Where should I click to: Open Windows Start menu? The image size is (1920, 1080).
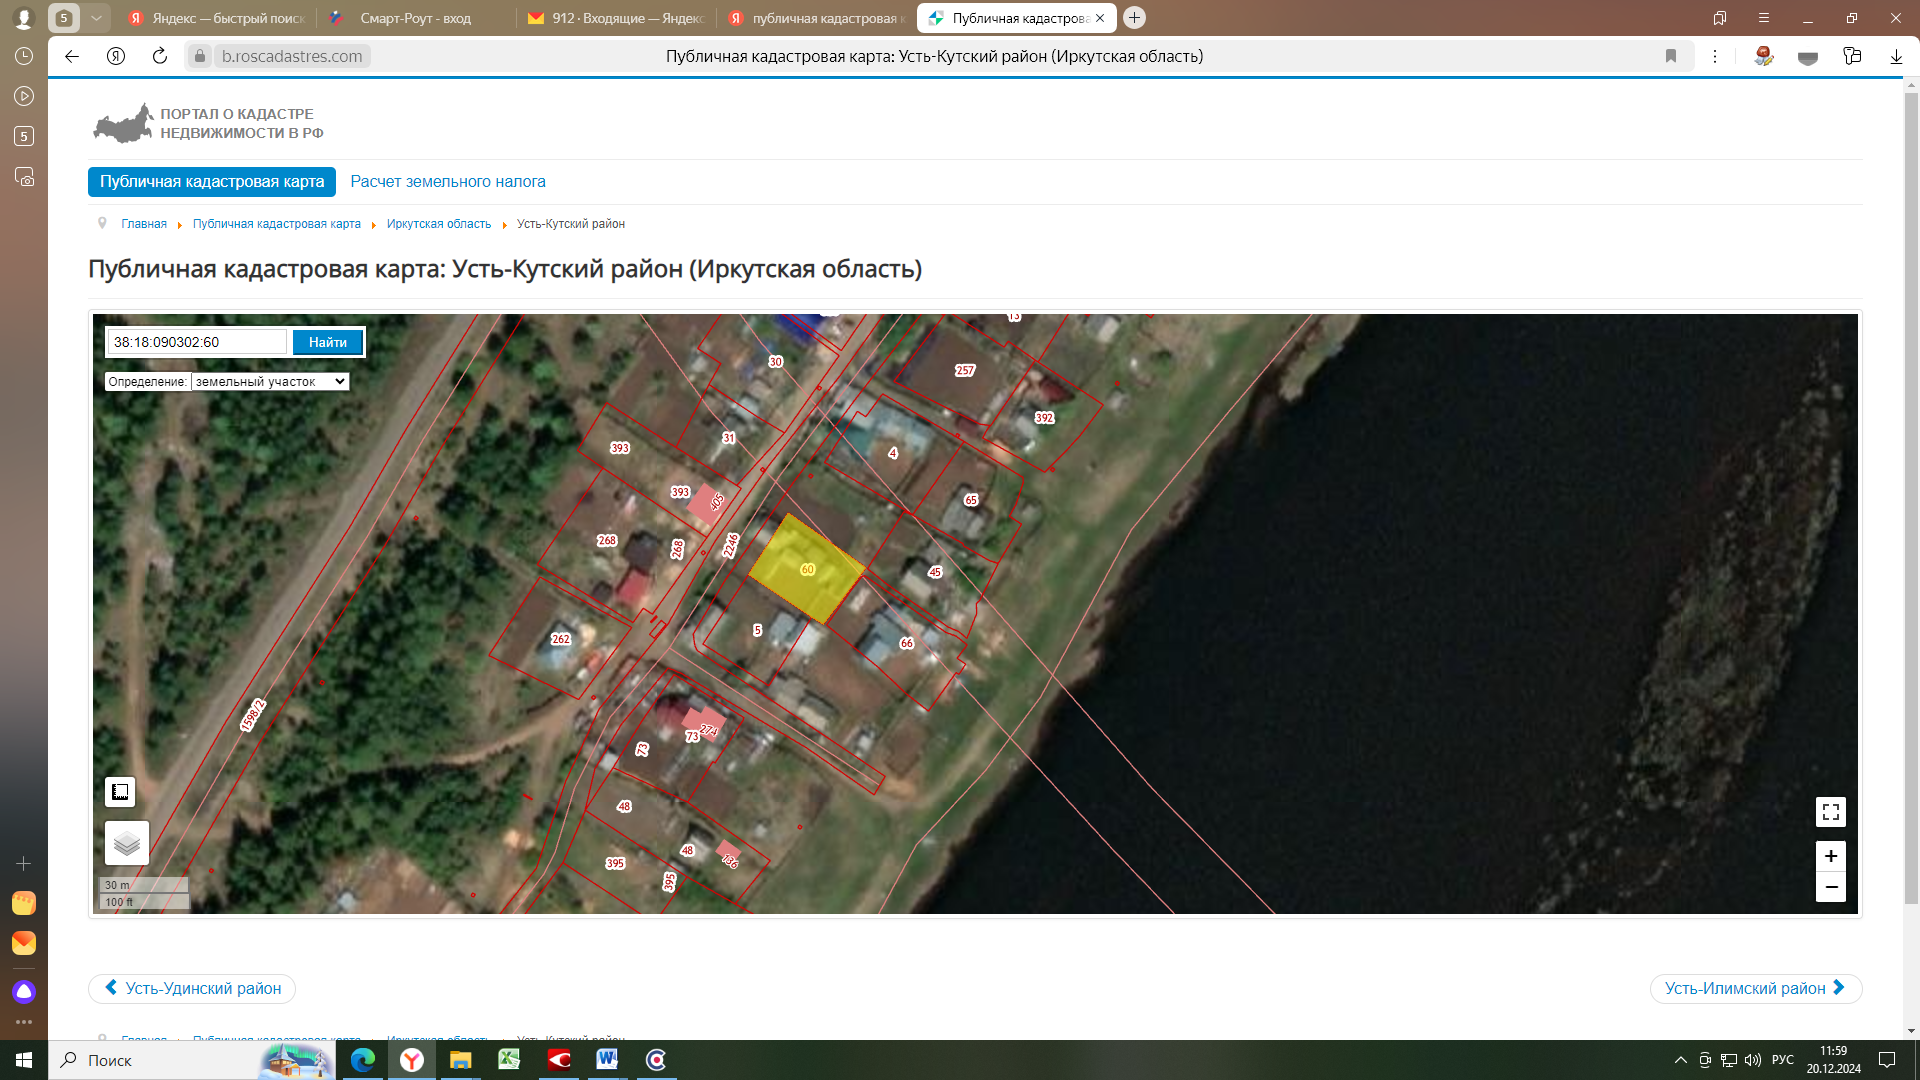(x=24, y=1060)
